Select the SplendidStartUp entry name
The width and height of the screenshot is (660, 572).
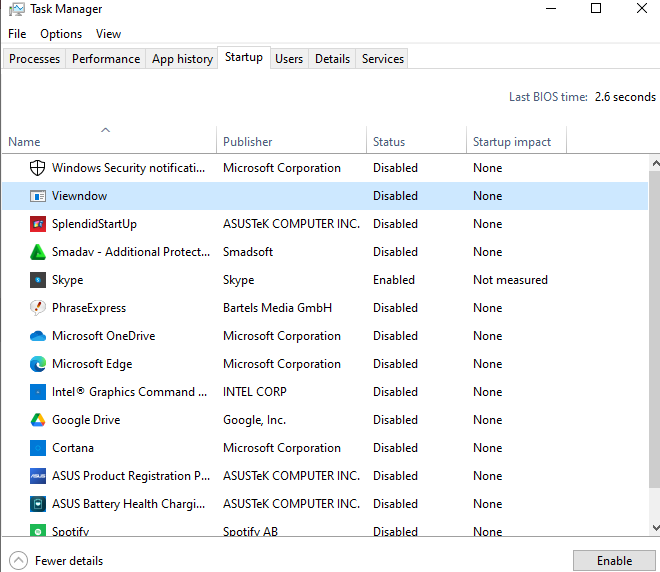94,224
